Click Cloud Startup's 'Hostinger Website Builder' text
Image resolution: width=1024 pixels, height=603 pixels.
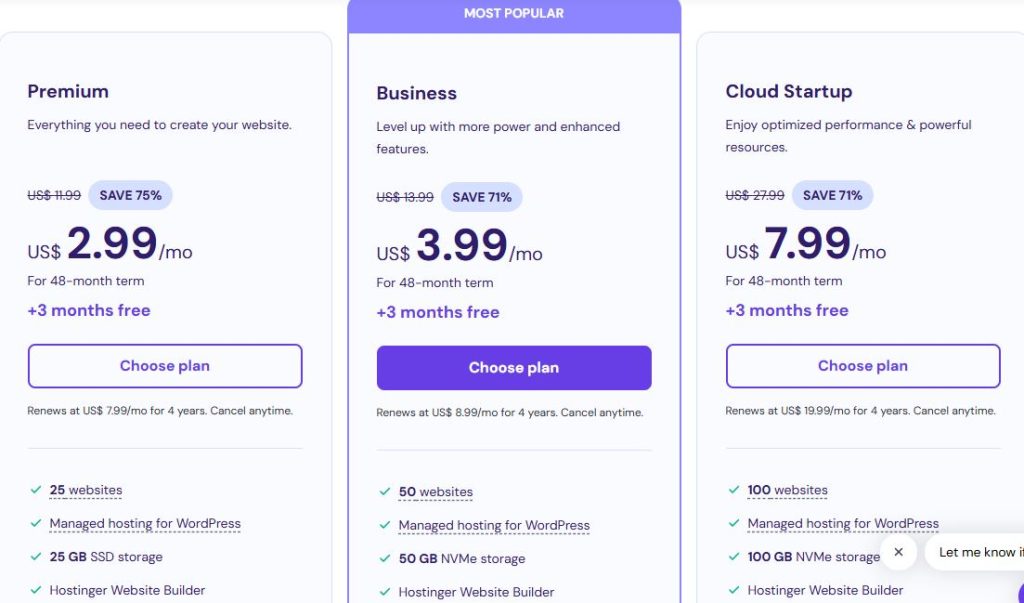tap(825, 591)
